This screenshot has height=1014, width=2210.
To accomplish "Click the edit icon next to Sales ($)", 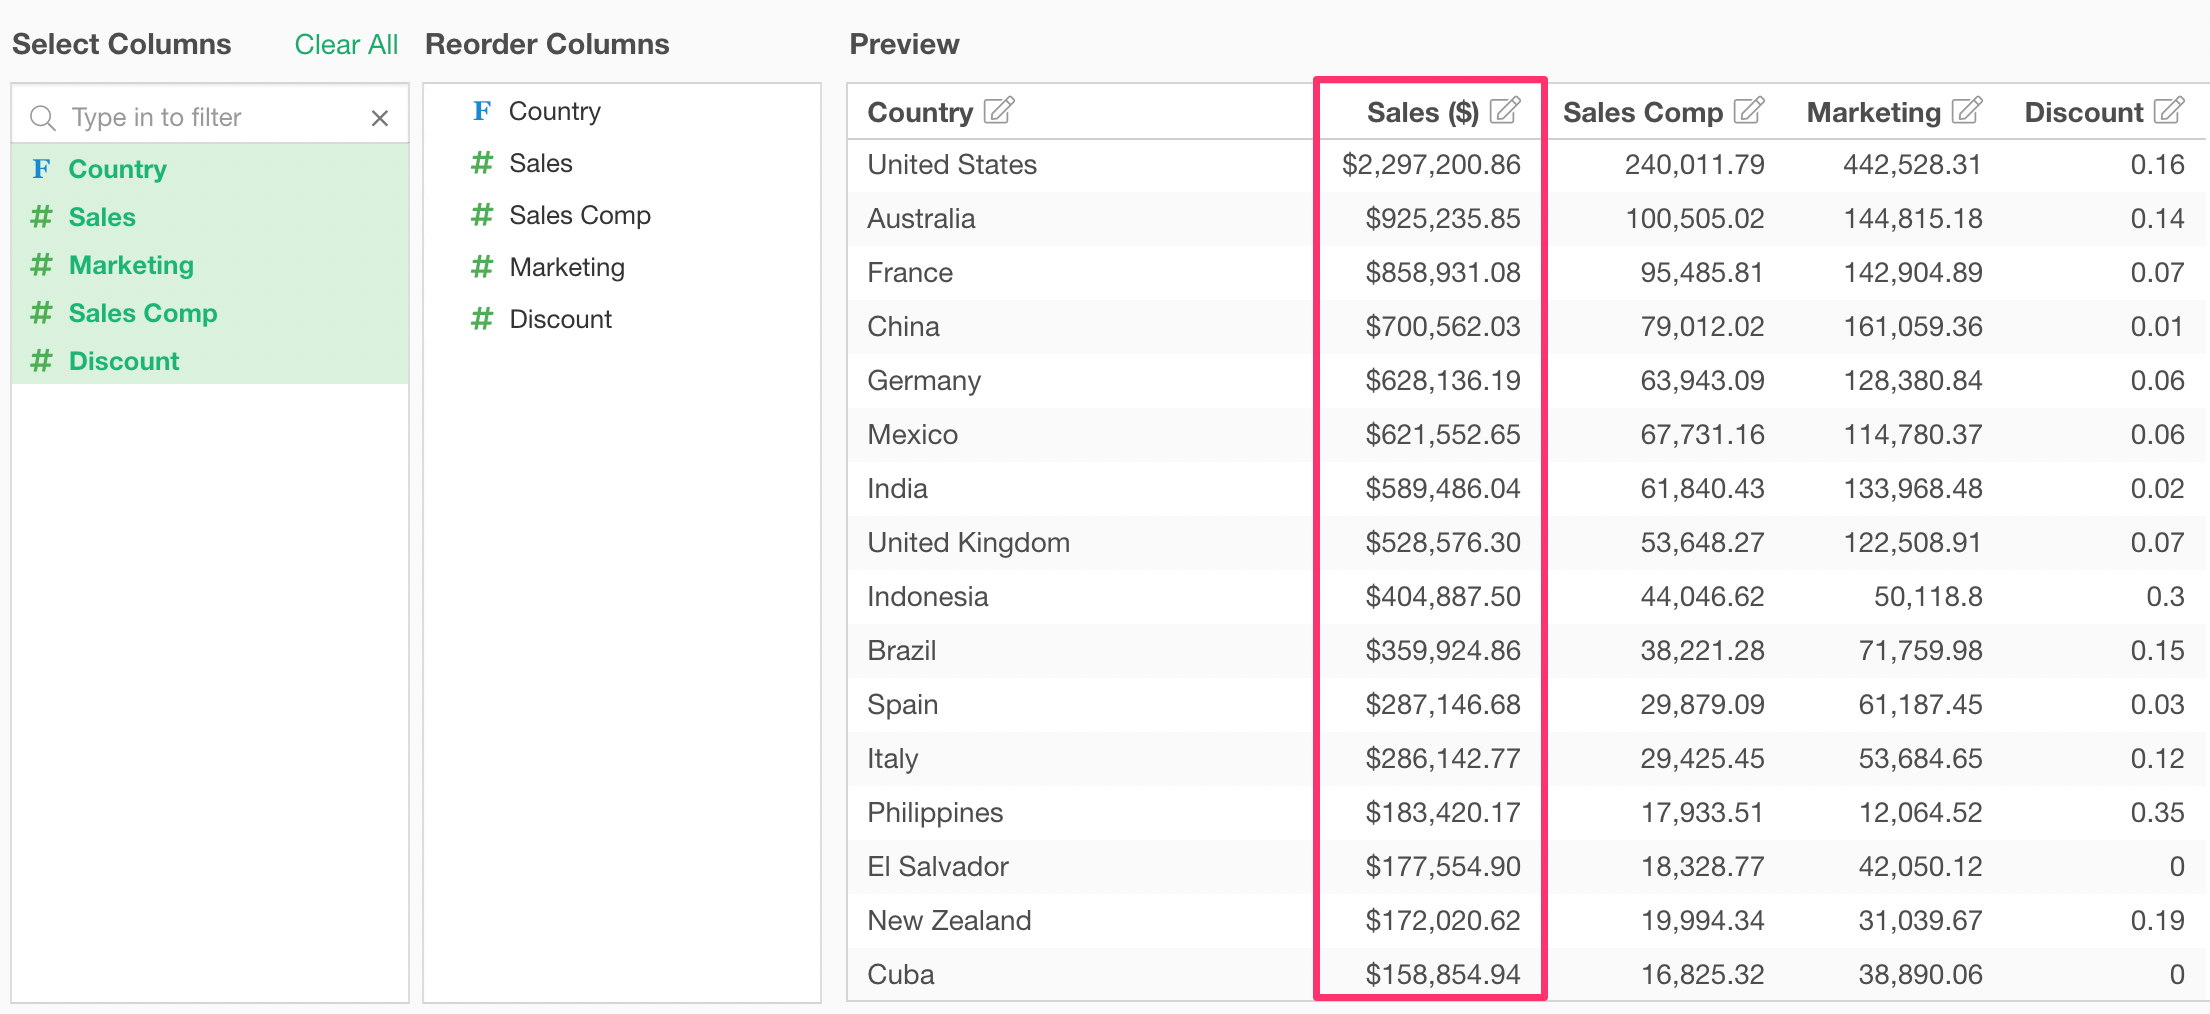I will [x=1505, y=110].
